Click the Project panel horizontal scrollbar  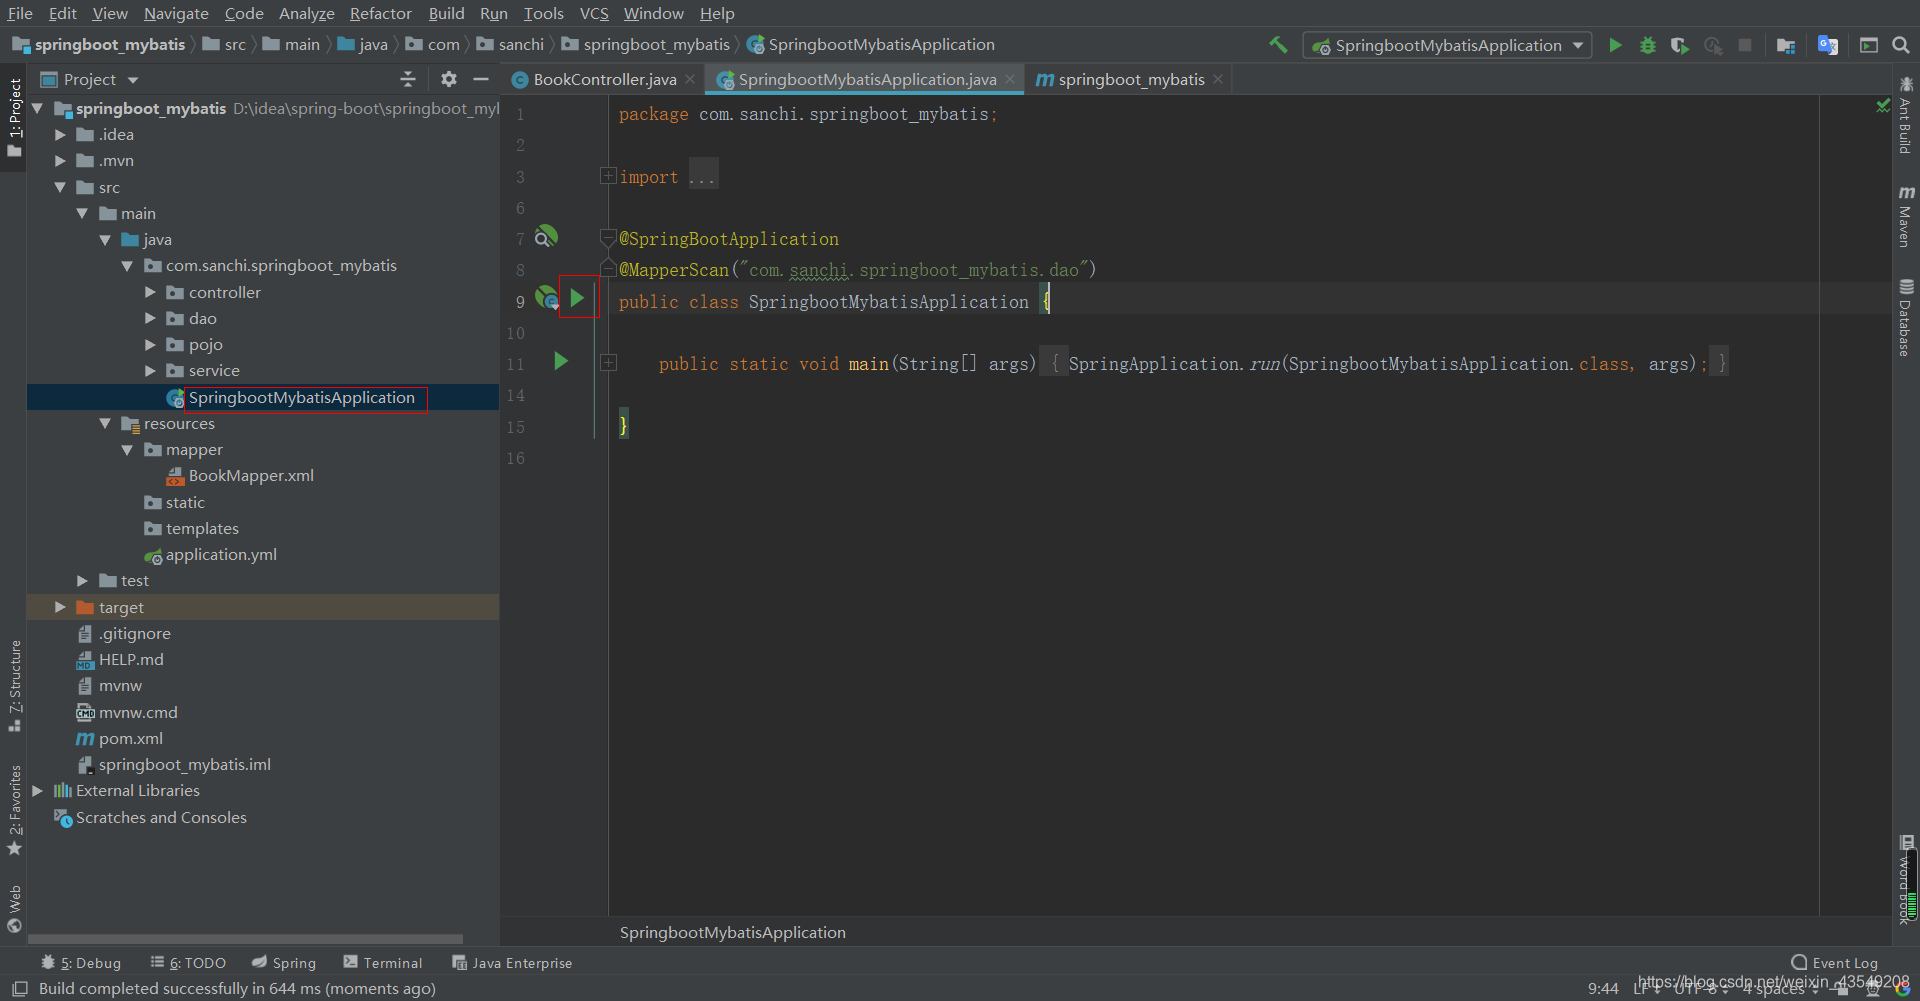click(245, 939)
